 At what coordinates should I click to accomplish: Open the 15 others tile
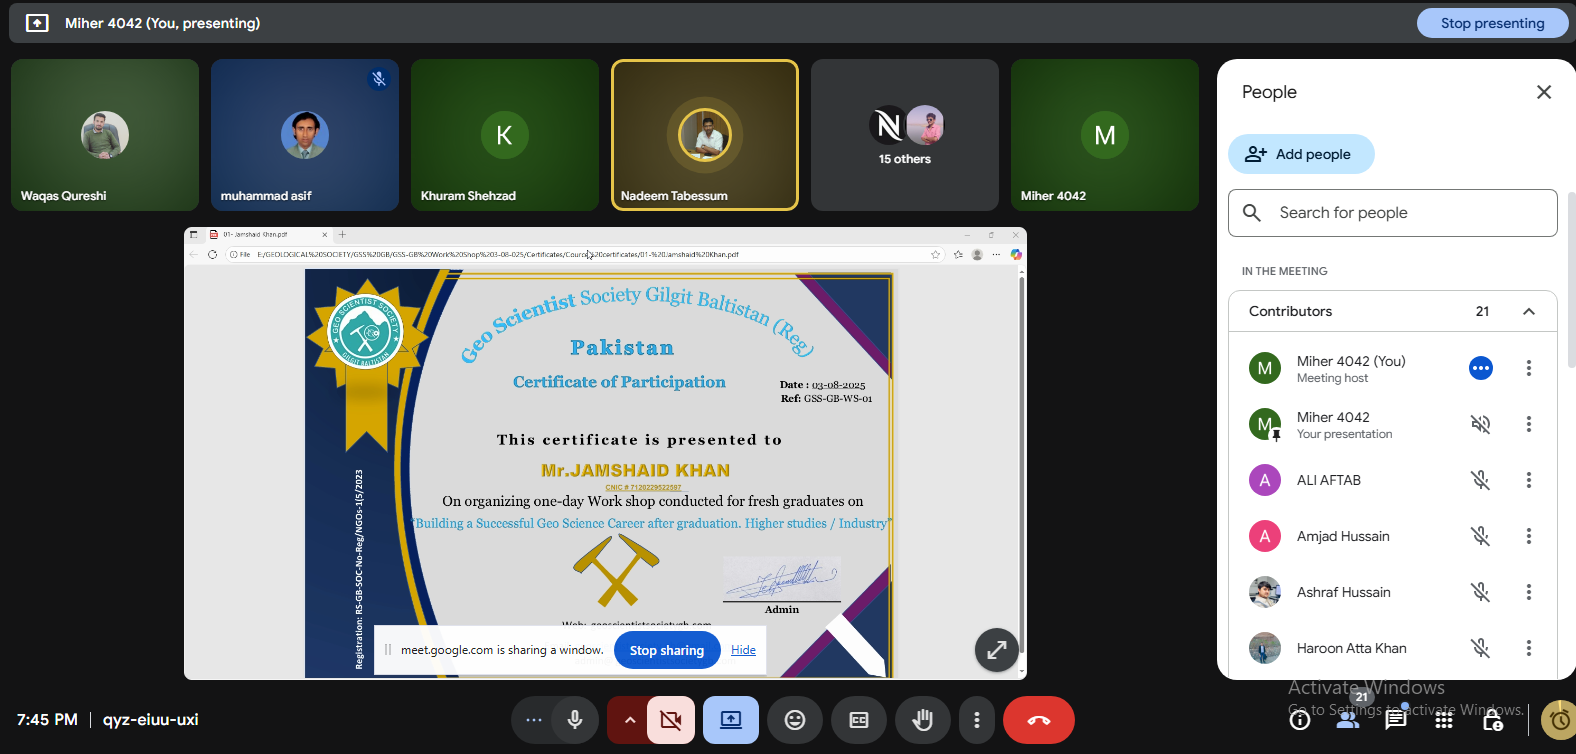[x=905, y=135]
